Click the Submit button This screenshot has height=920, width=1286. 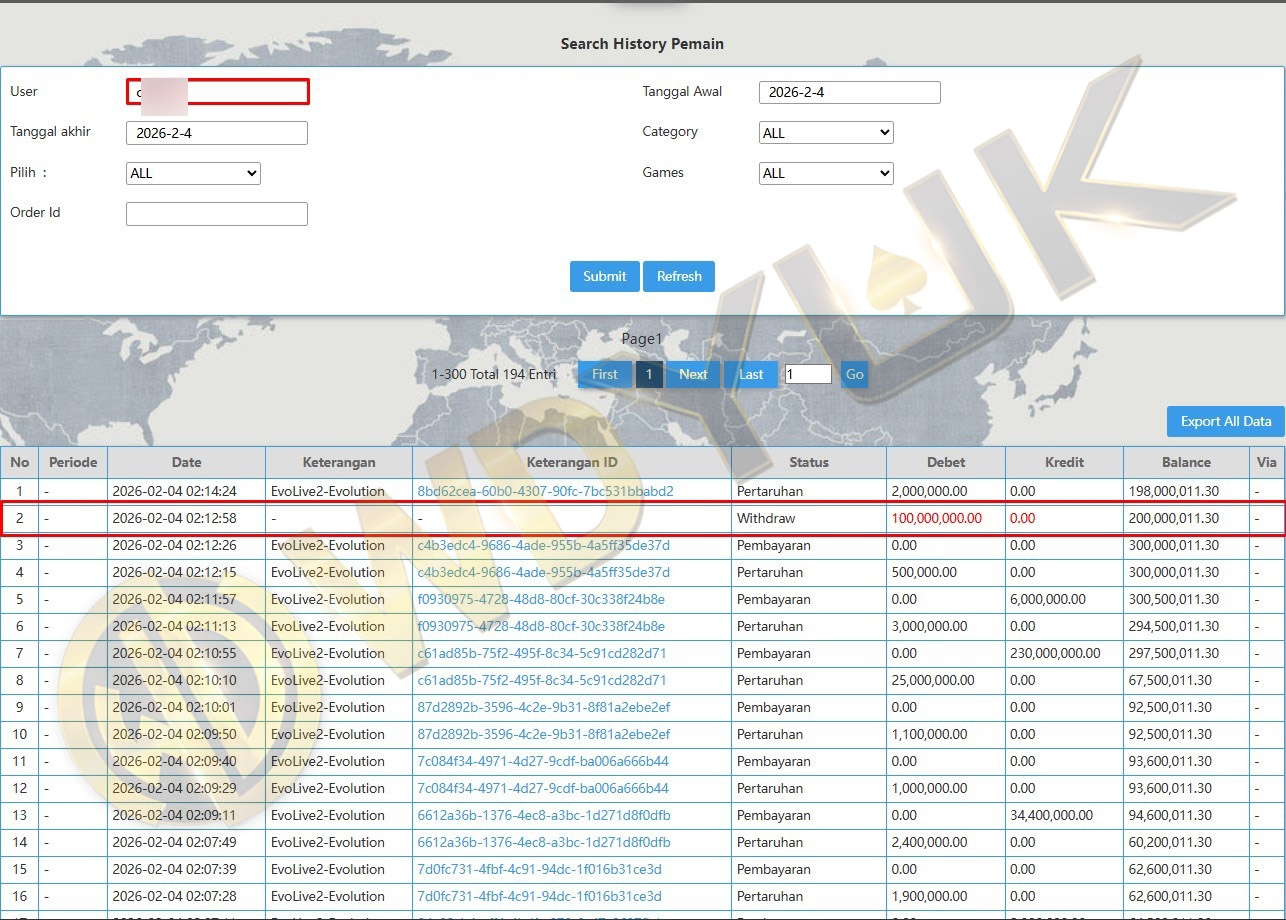coord(604,276)
